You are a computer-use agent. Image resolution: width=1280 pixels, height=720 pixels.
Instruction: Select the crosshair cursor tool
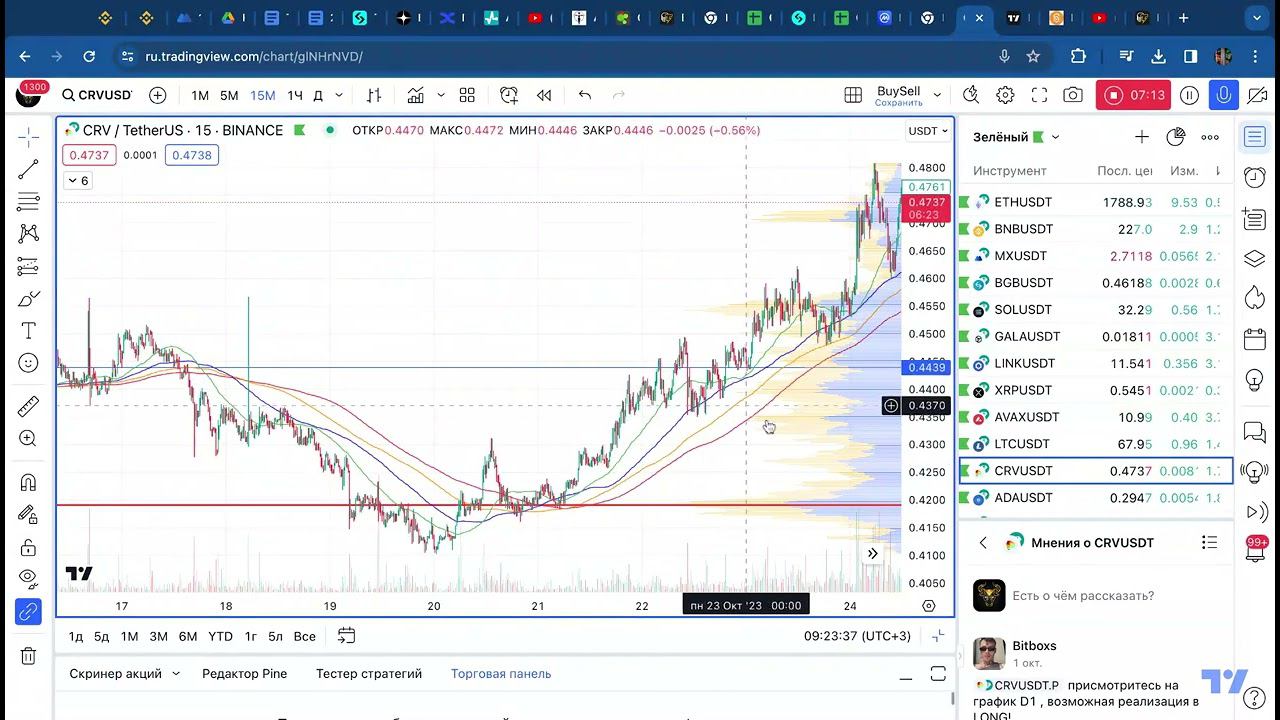tap(28, 136)
